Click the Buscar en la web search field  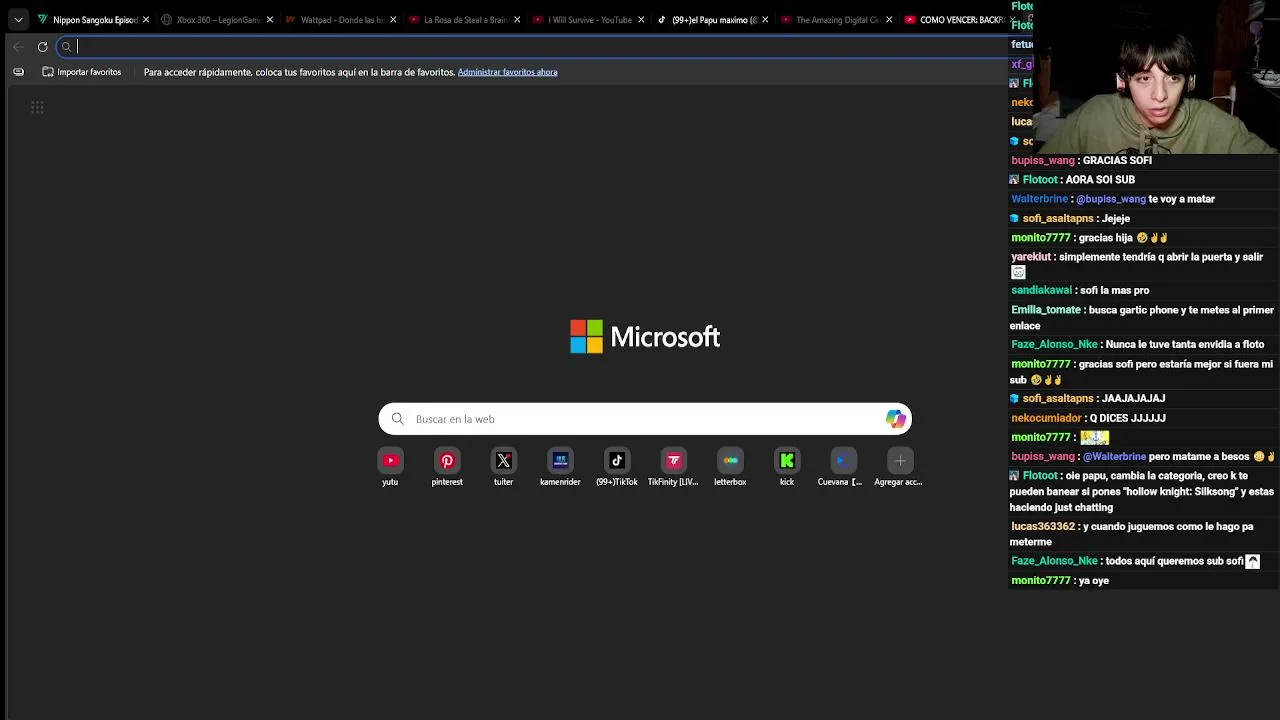[645, 419]
